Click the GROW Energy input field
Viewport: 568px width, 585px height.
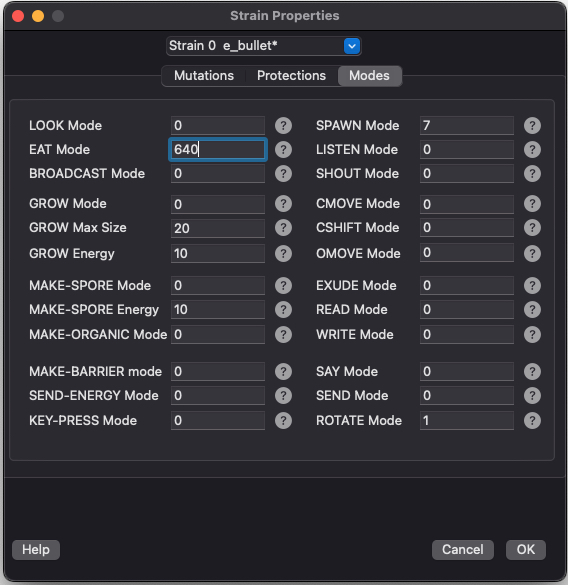click(x=218, y=254)
